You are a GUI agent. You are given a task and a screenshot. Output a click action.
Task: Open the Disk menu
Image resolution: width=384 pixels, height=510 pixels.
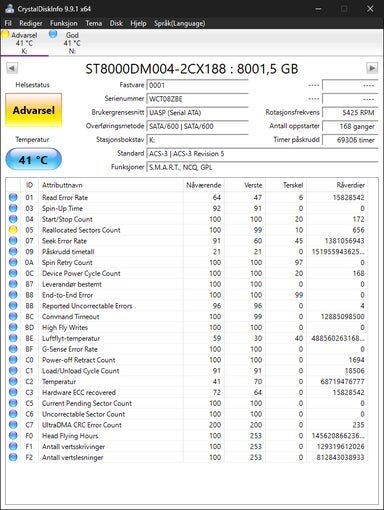(x=116, y=23)
